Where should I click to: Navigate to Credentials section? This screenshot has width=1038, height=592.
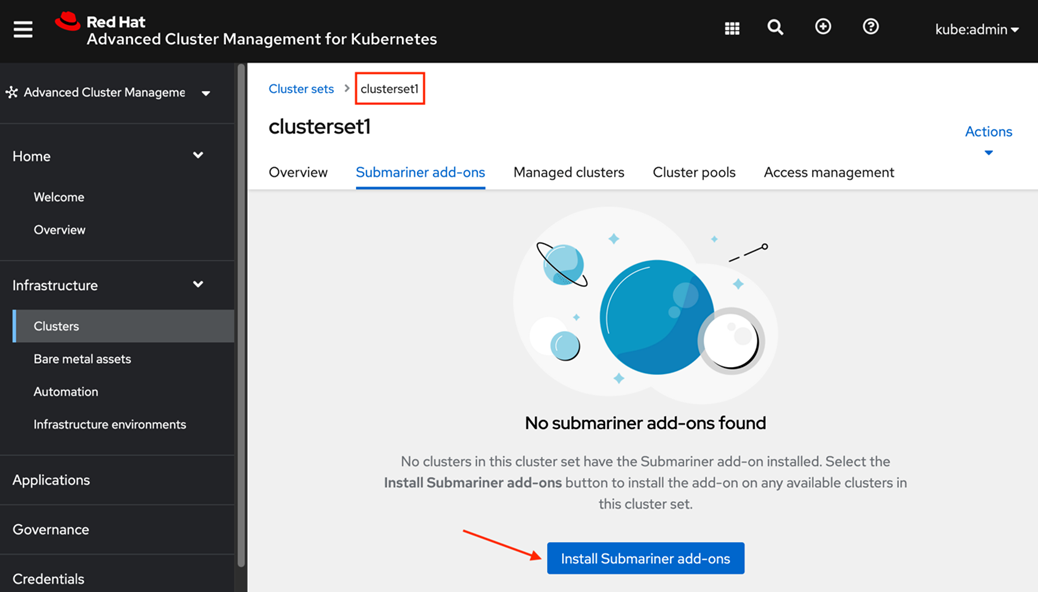[x=48, y=579]
